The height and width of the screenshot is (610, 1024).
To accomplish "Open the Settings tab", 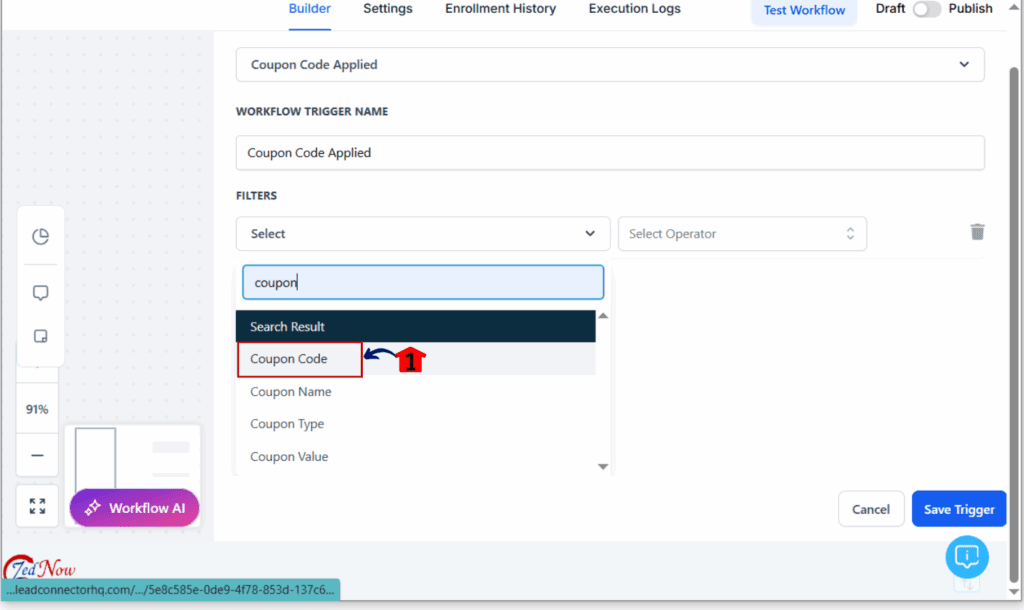I will click(388, 9).
